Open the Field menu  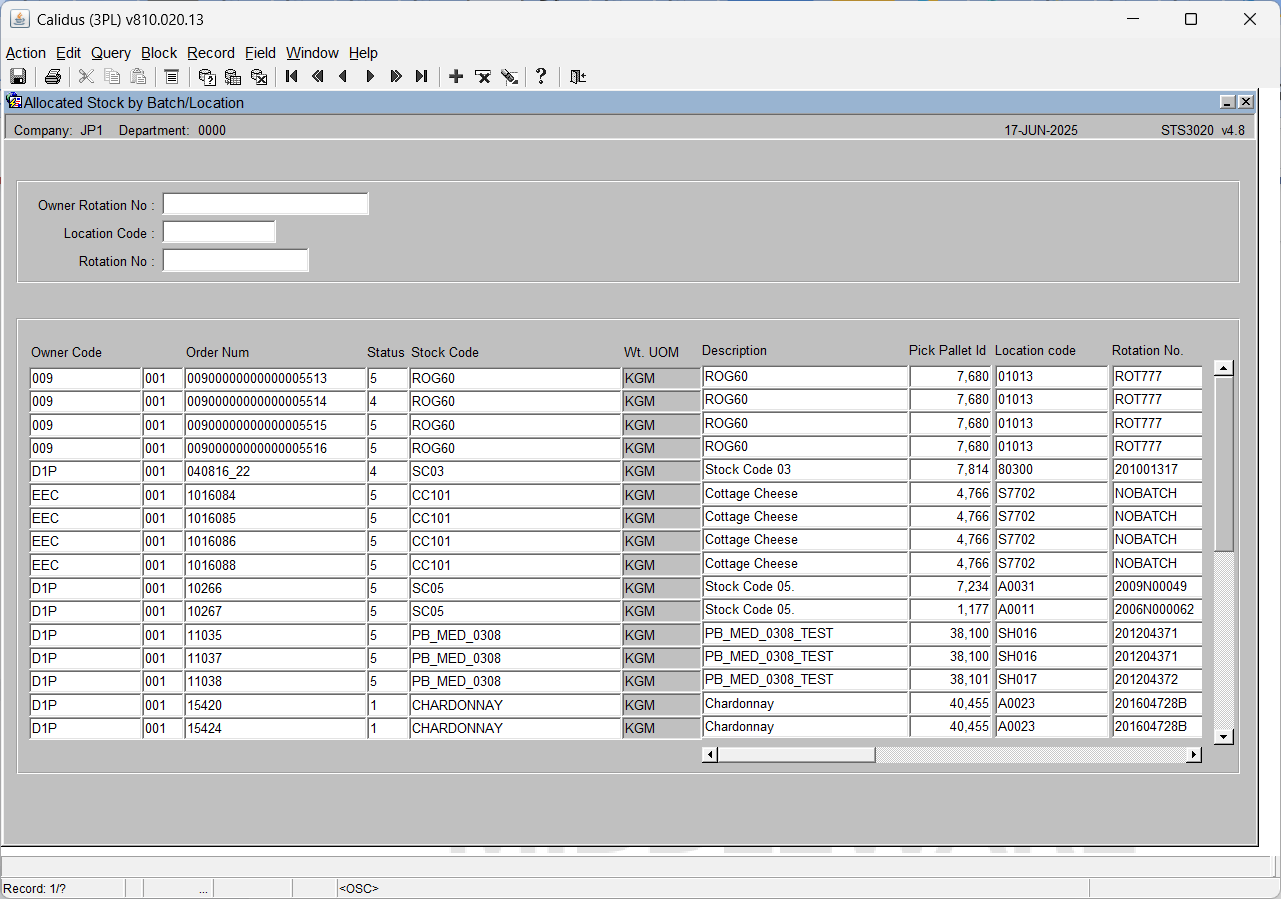click(x=260, y=53)
